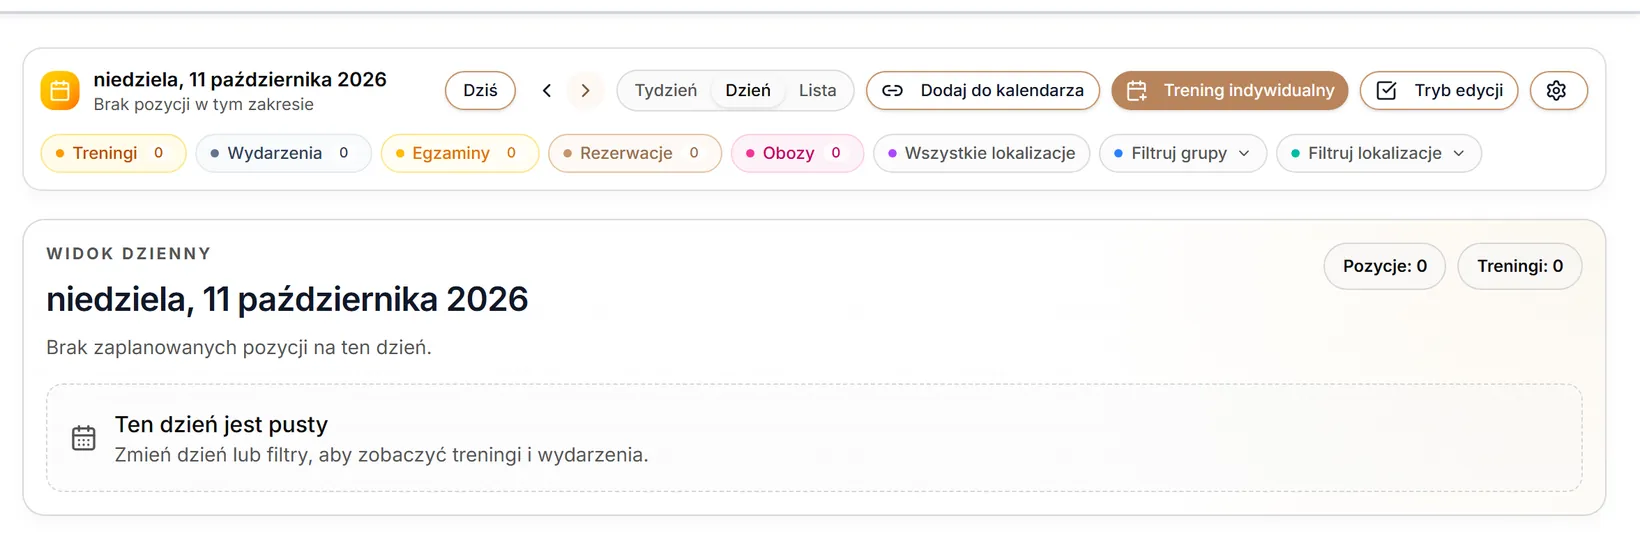Click the calendar icon in empty day notice

[x=84, y=438]
